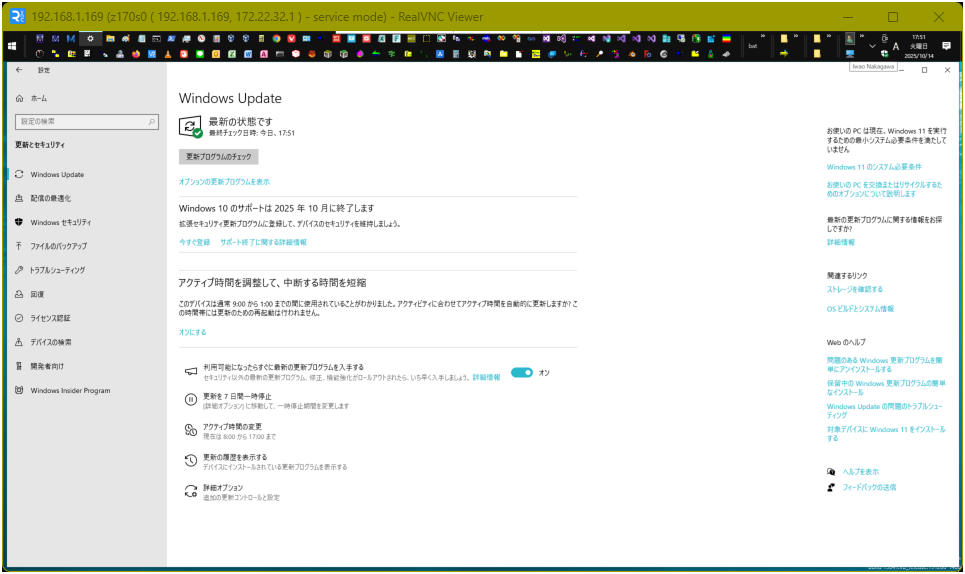
Task: Click the 今すぐ登録 link
Action: pyautogui.click(x=194, y=242)
